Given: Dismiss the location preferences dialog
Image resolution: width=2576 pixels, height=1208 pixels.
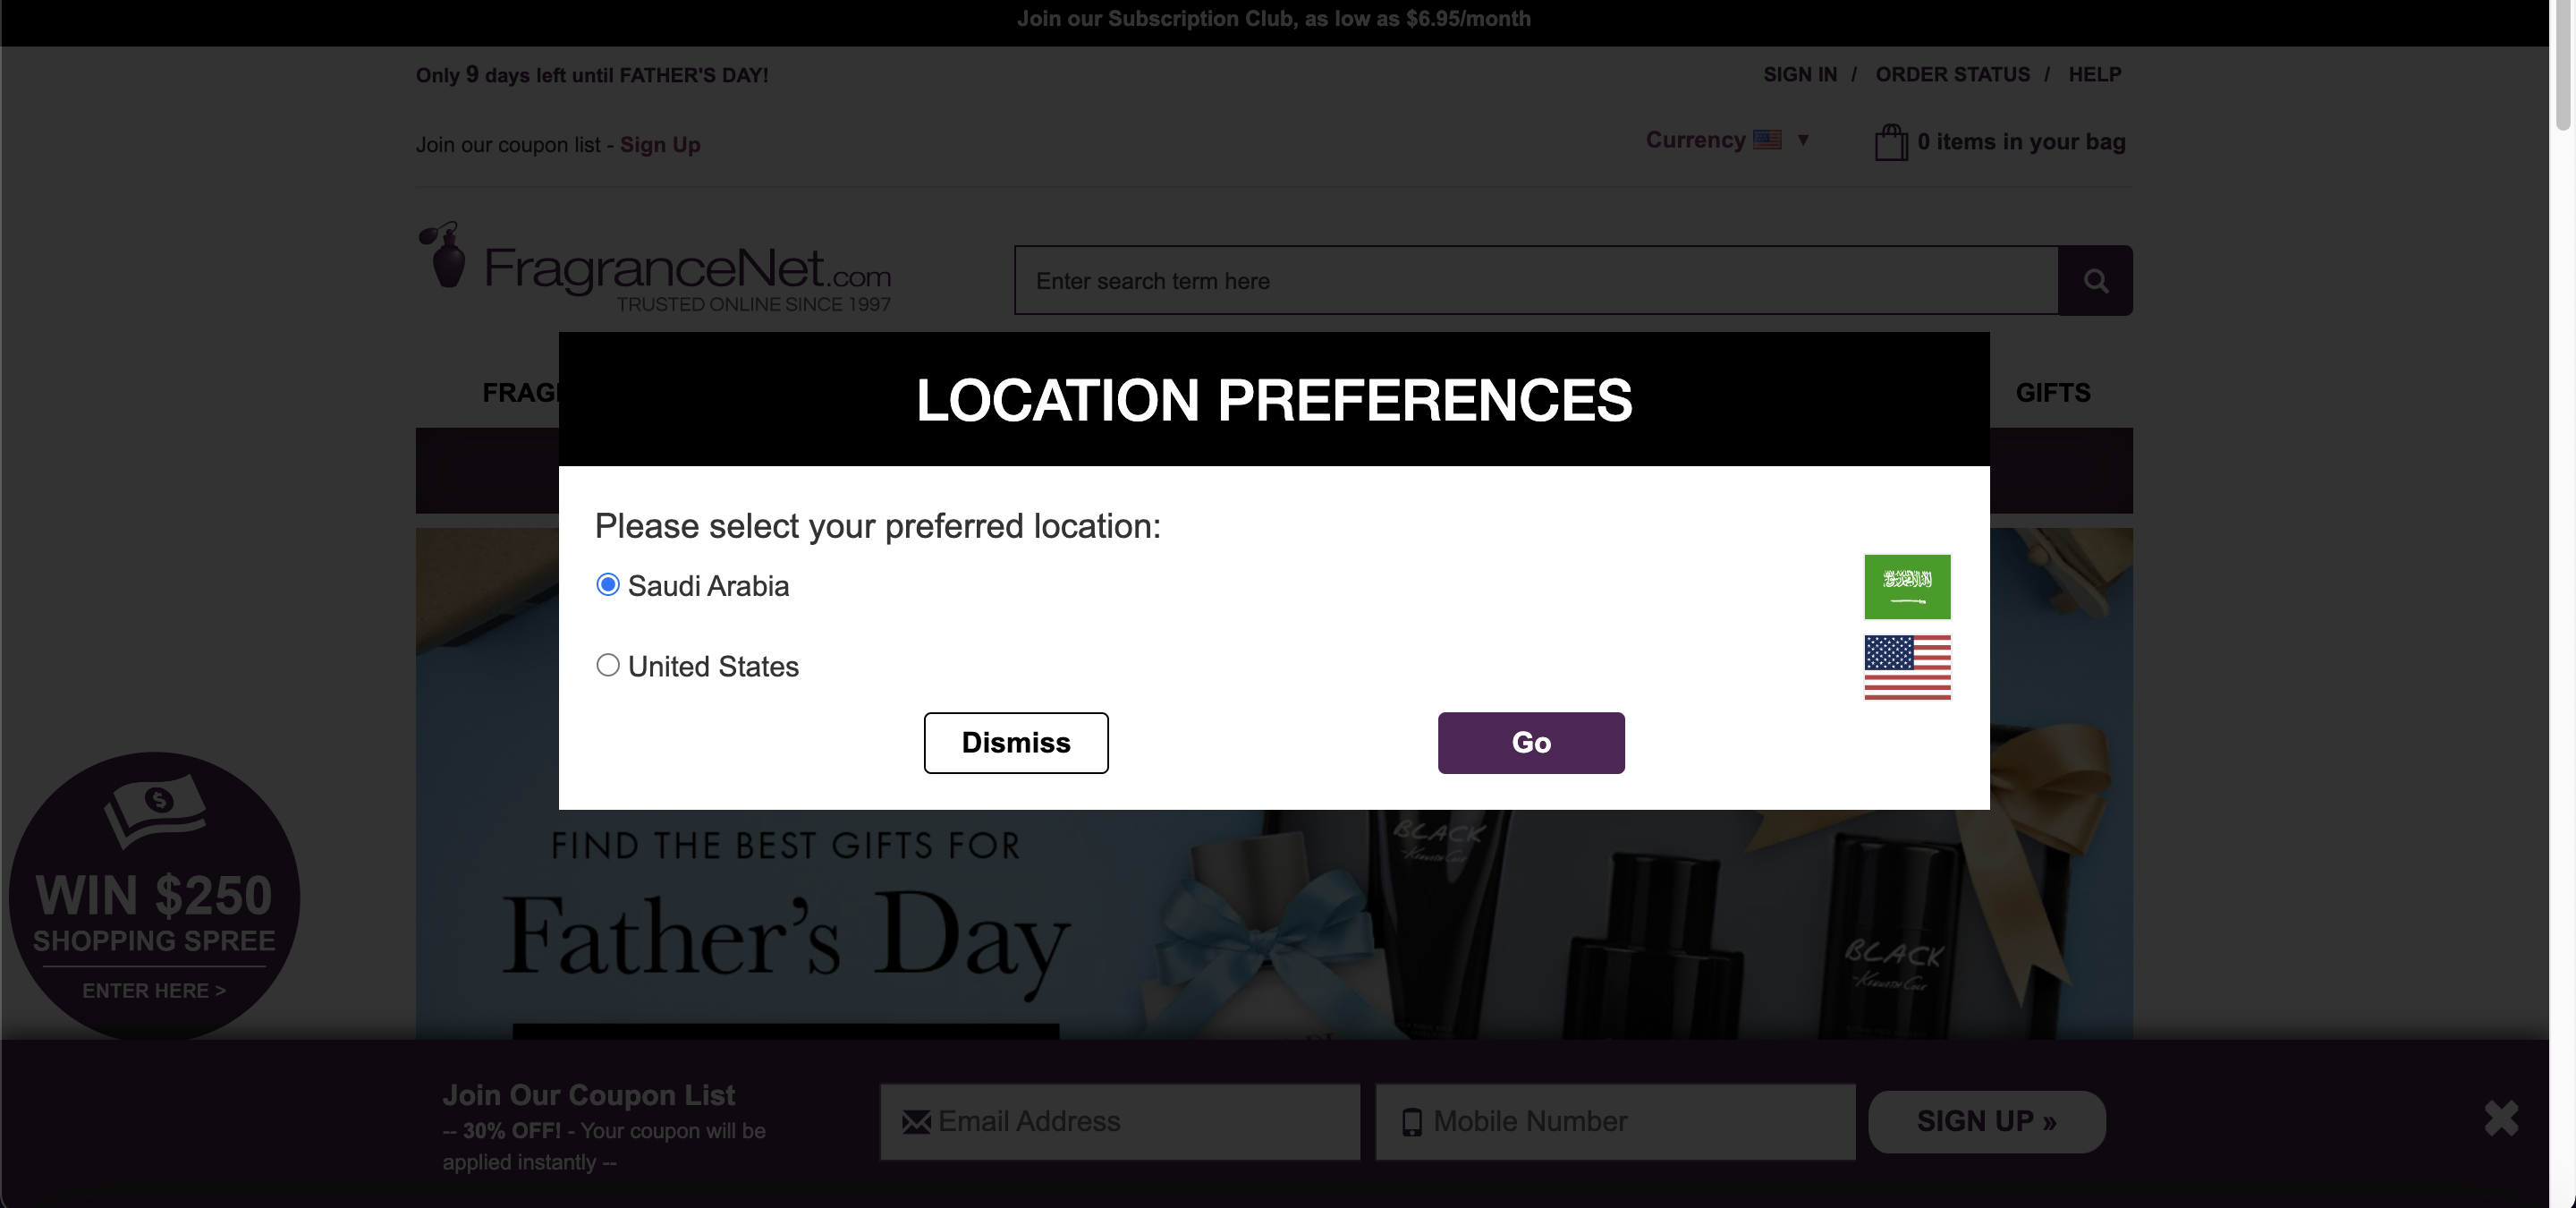Looking at the screenshot, I should 1016,743.
